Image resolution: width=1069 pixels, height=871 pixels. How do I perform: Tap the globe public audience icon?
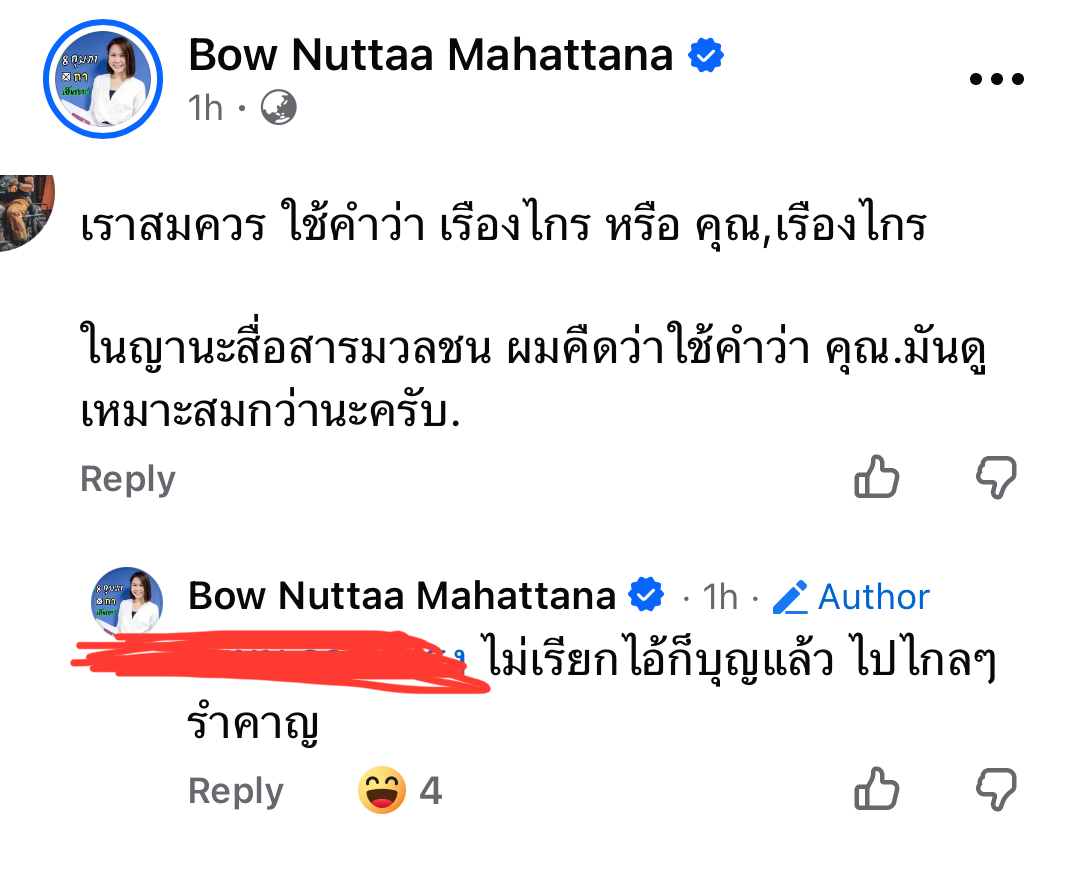278,107
